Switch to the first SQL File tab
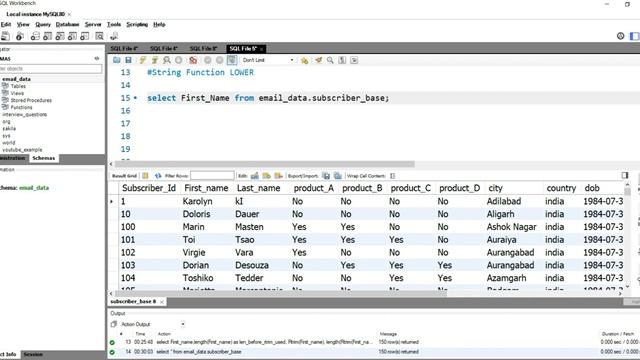The image size is (640, 360). pos(124,48)
